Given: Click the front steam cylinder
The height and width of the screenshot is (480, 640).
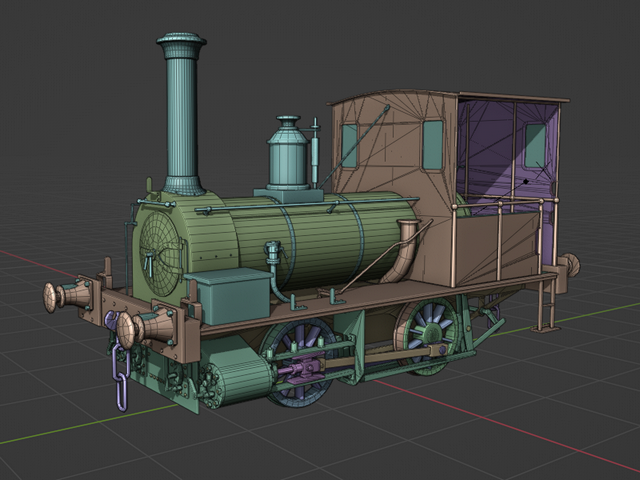Looking at the screenshot, I should pos(238,380).
